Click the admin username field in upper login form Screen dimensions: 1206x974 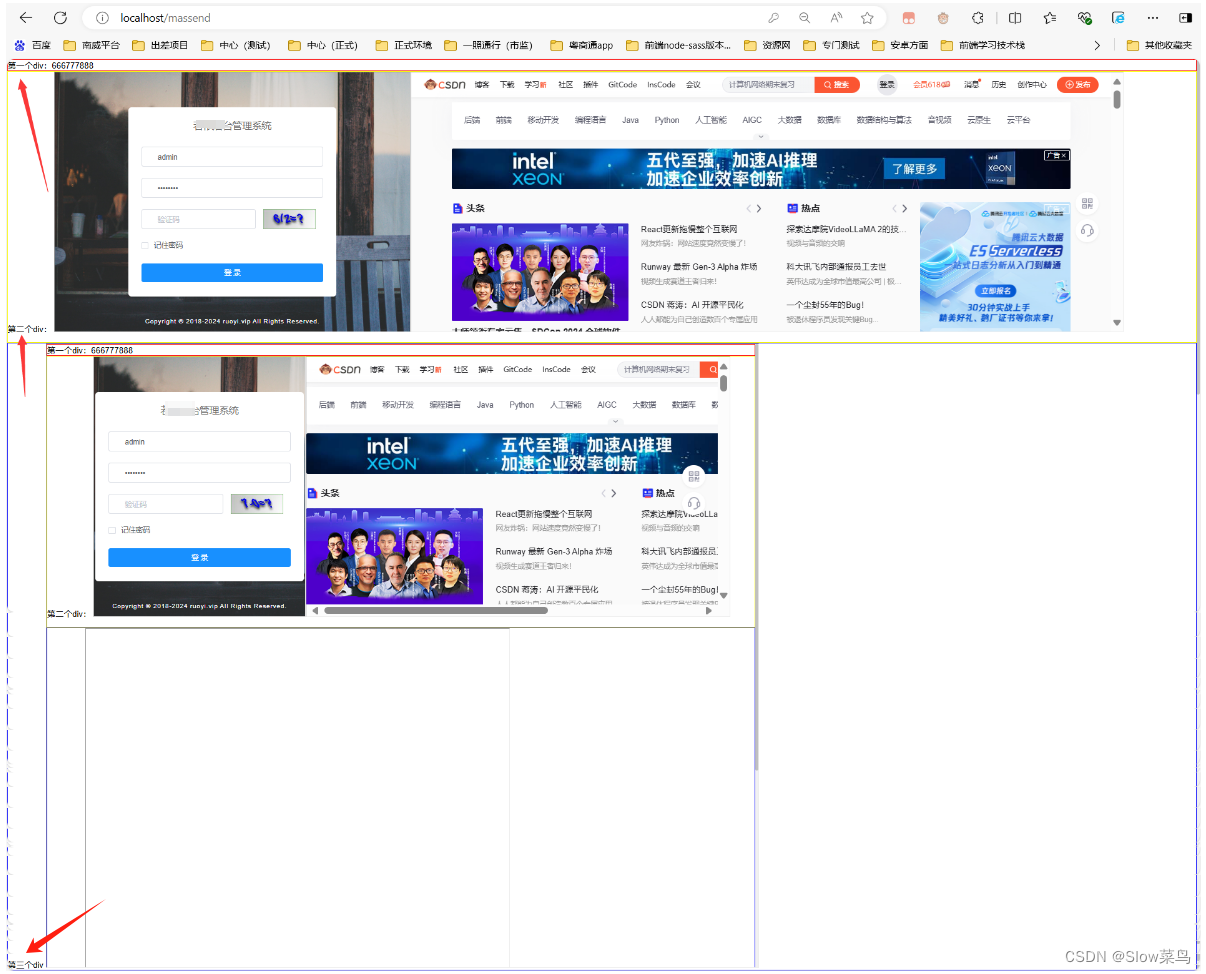(232, 157)
